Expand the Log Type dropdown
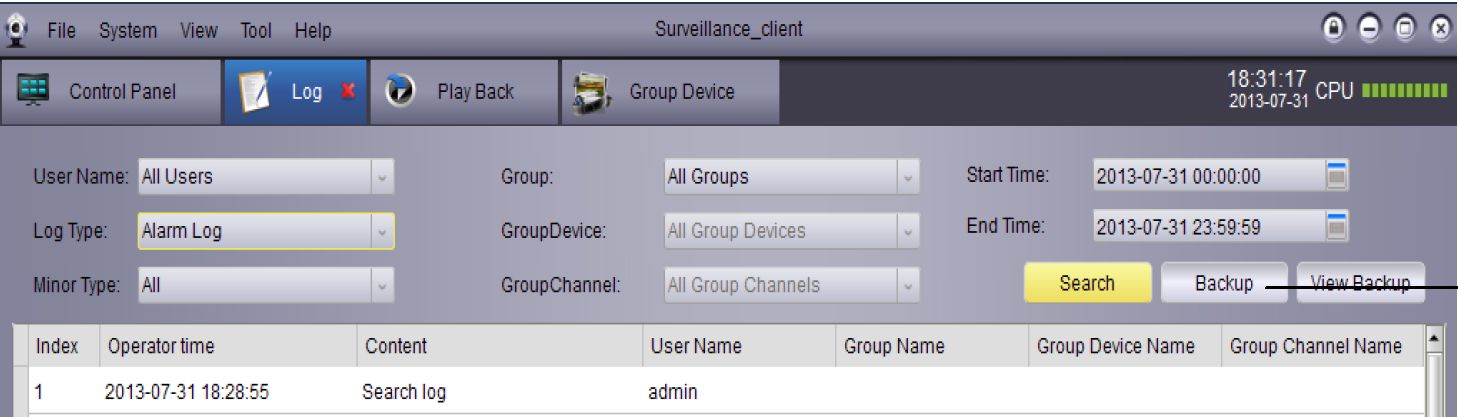 coord(382,231)
